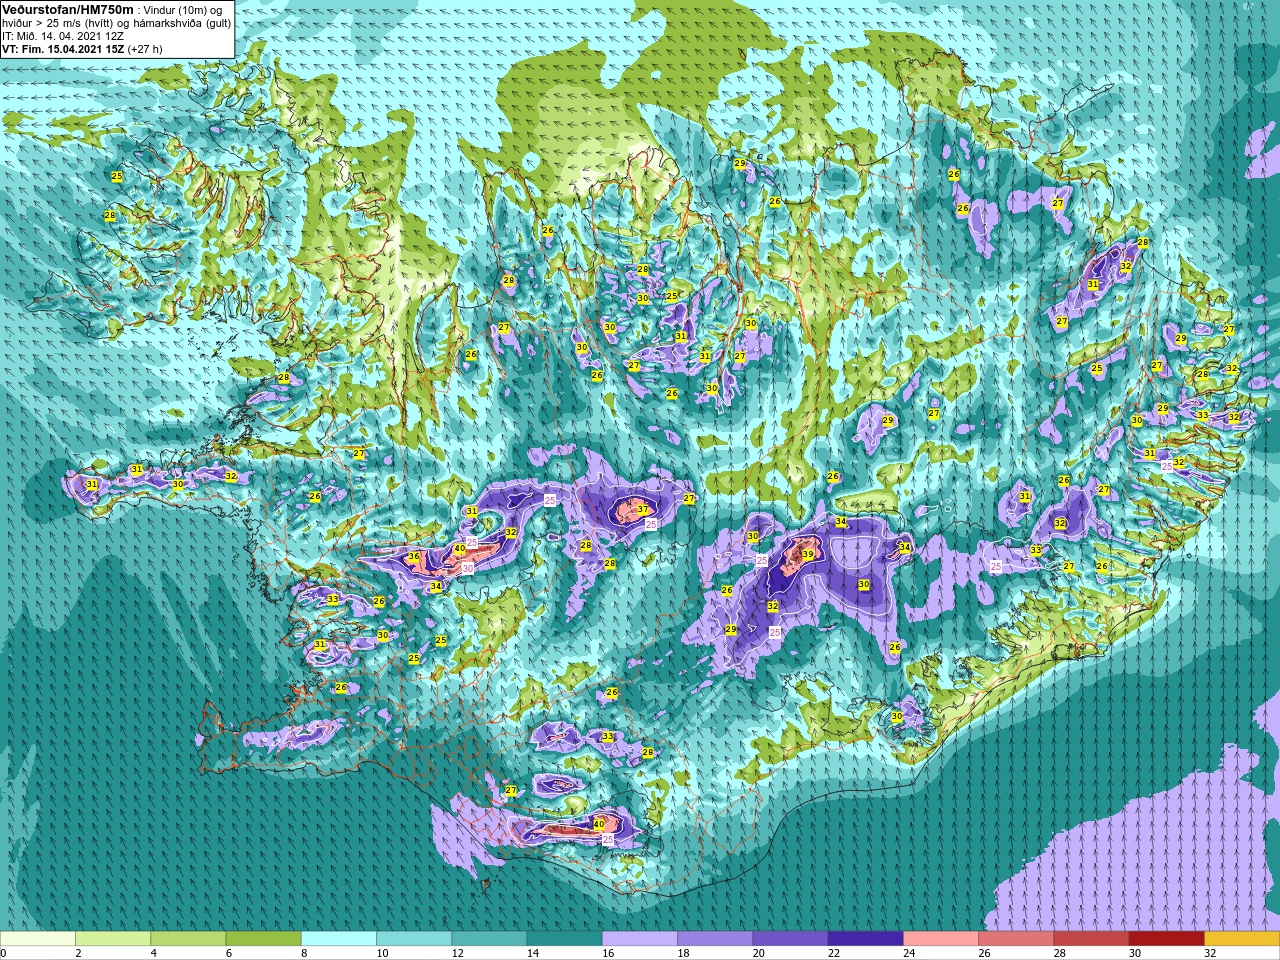Image resolution: width=1280 pixels, height=960 pixels.
Task: Click the 'VT: Fim. 15.04.2021 15Z' valid time
Action: (62, 48)
